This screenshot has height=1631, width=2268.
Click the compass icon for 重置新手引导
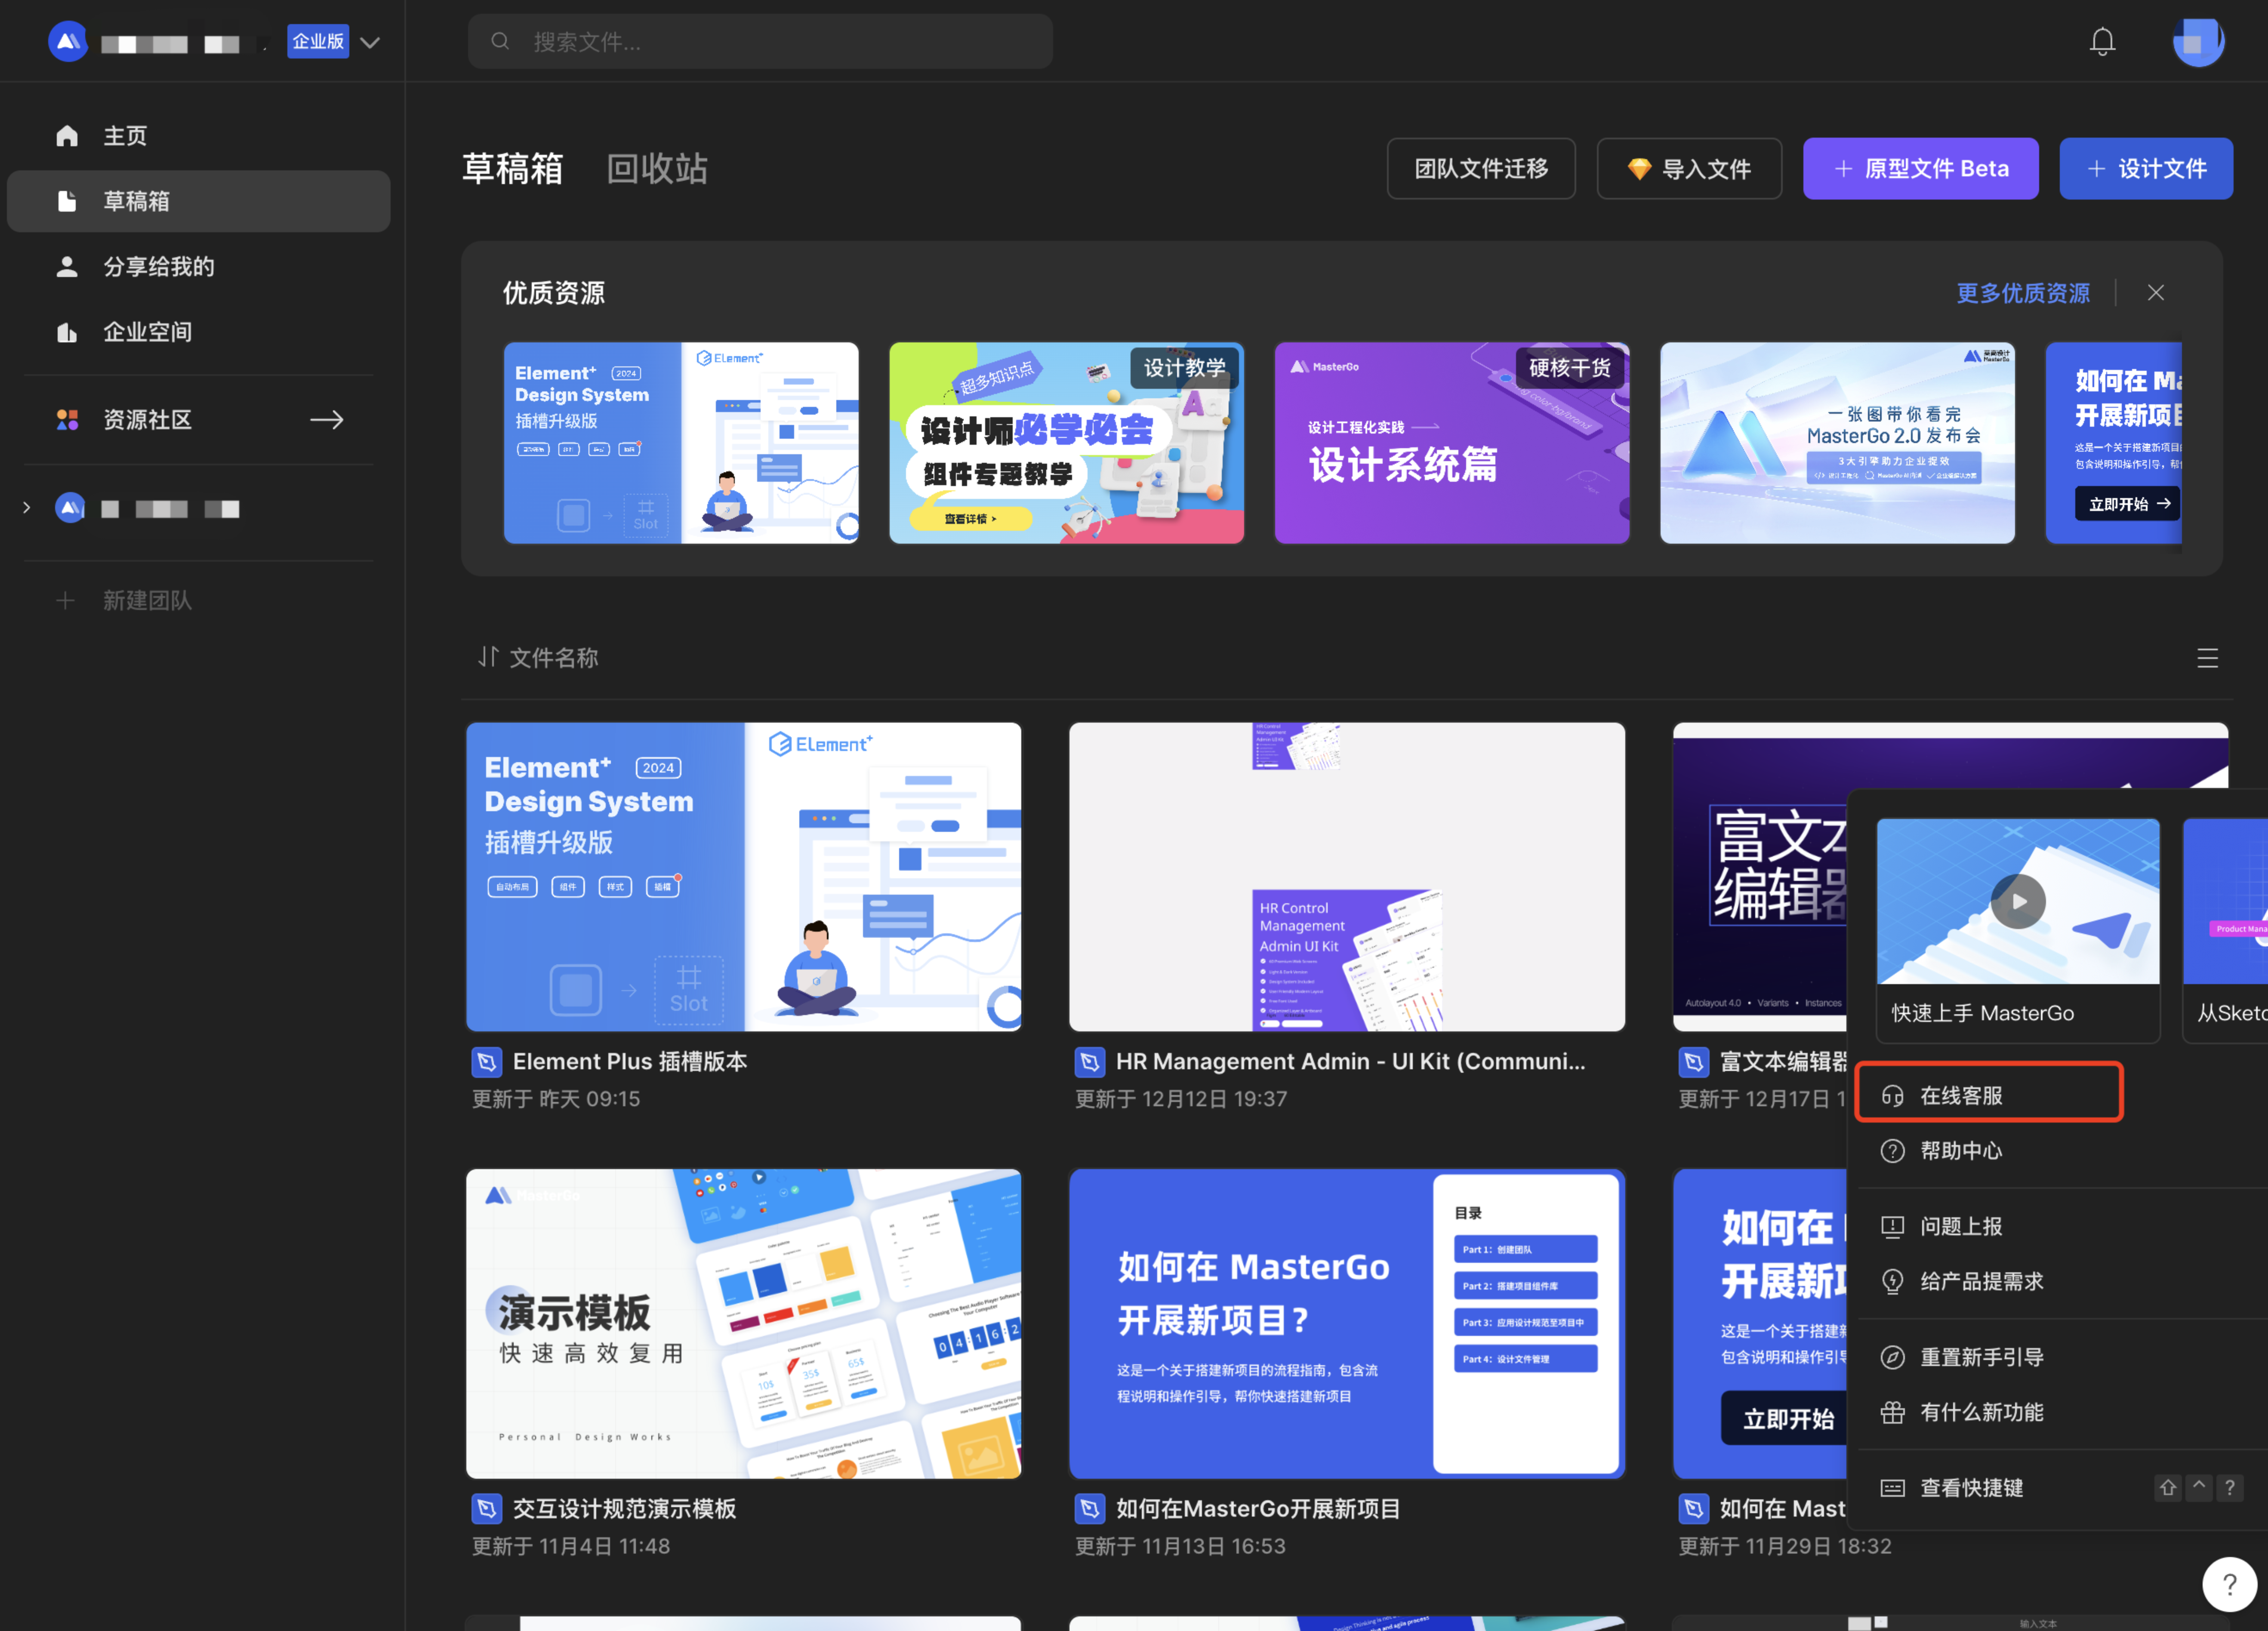1892,1358
